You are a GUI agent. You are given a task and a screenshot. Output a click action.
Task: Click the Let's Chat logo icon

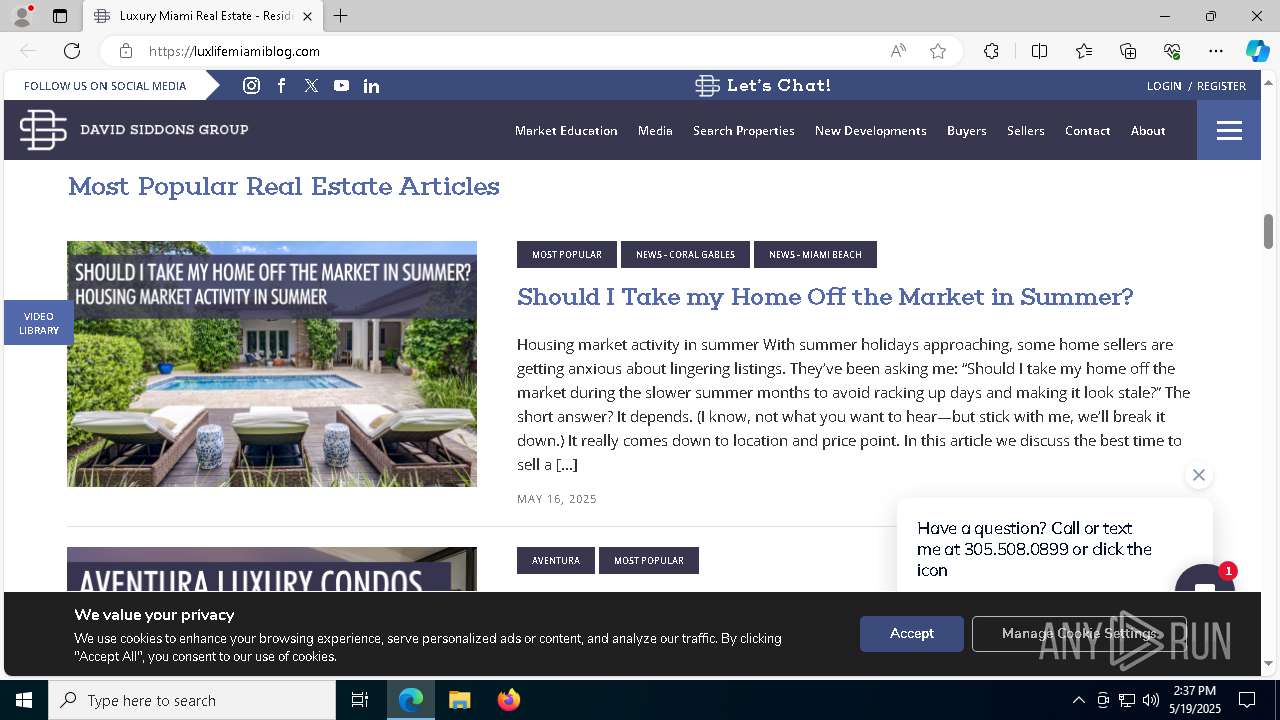(x=707, y=86)
